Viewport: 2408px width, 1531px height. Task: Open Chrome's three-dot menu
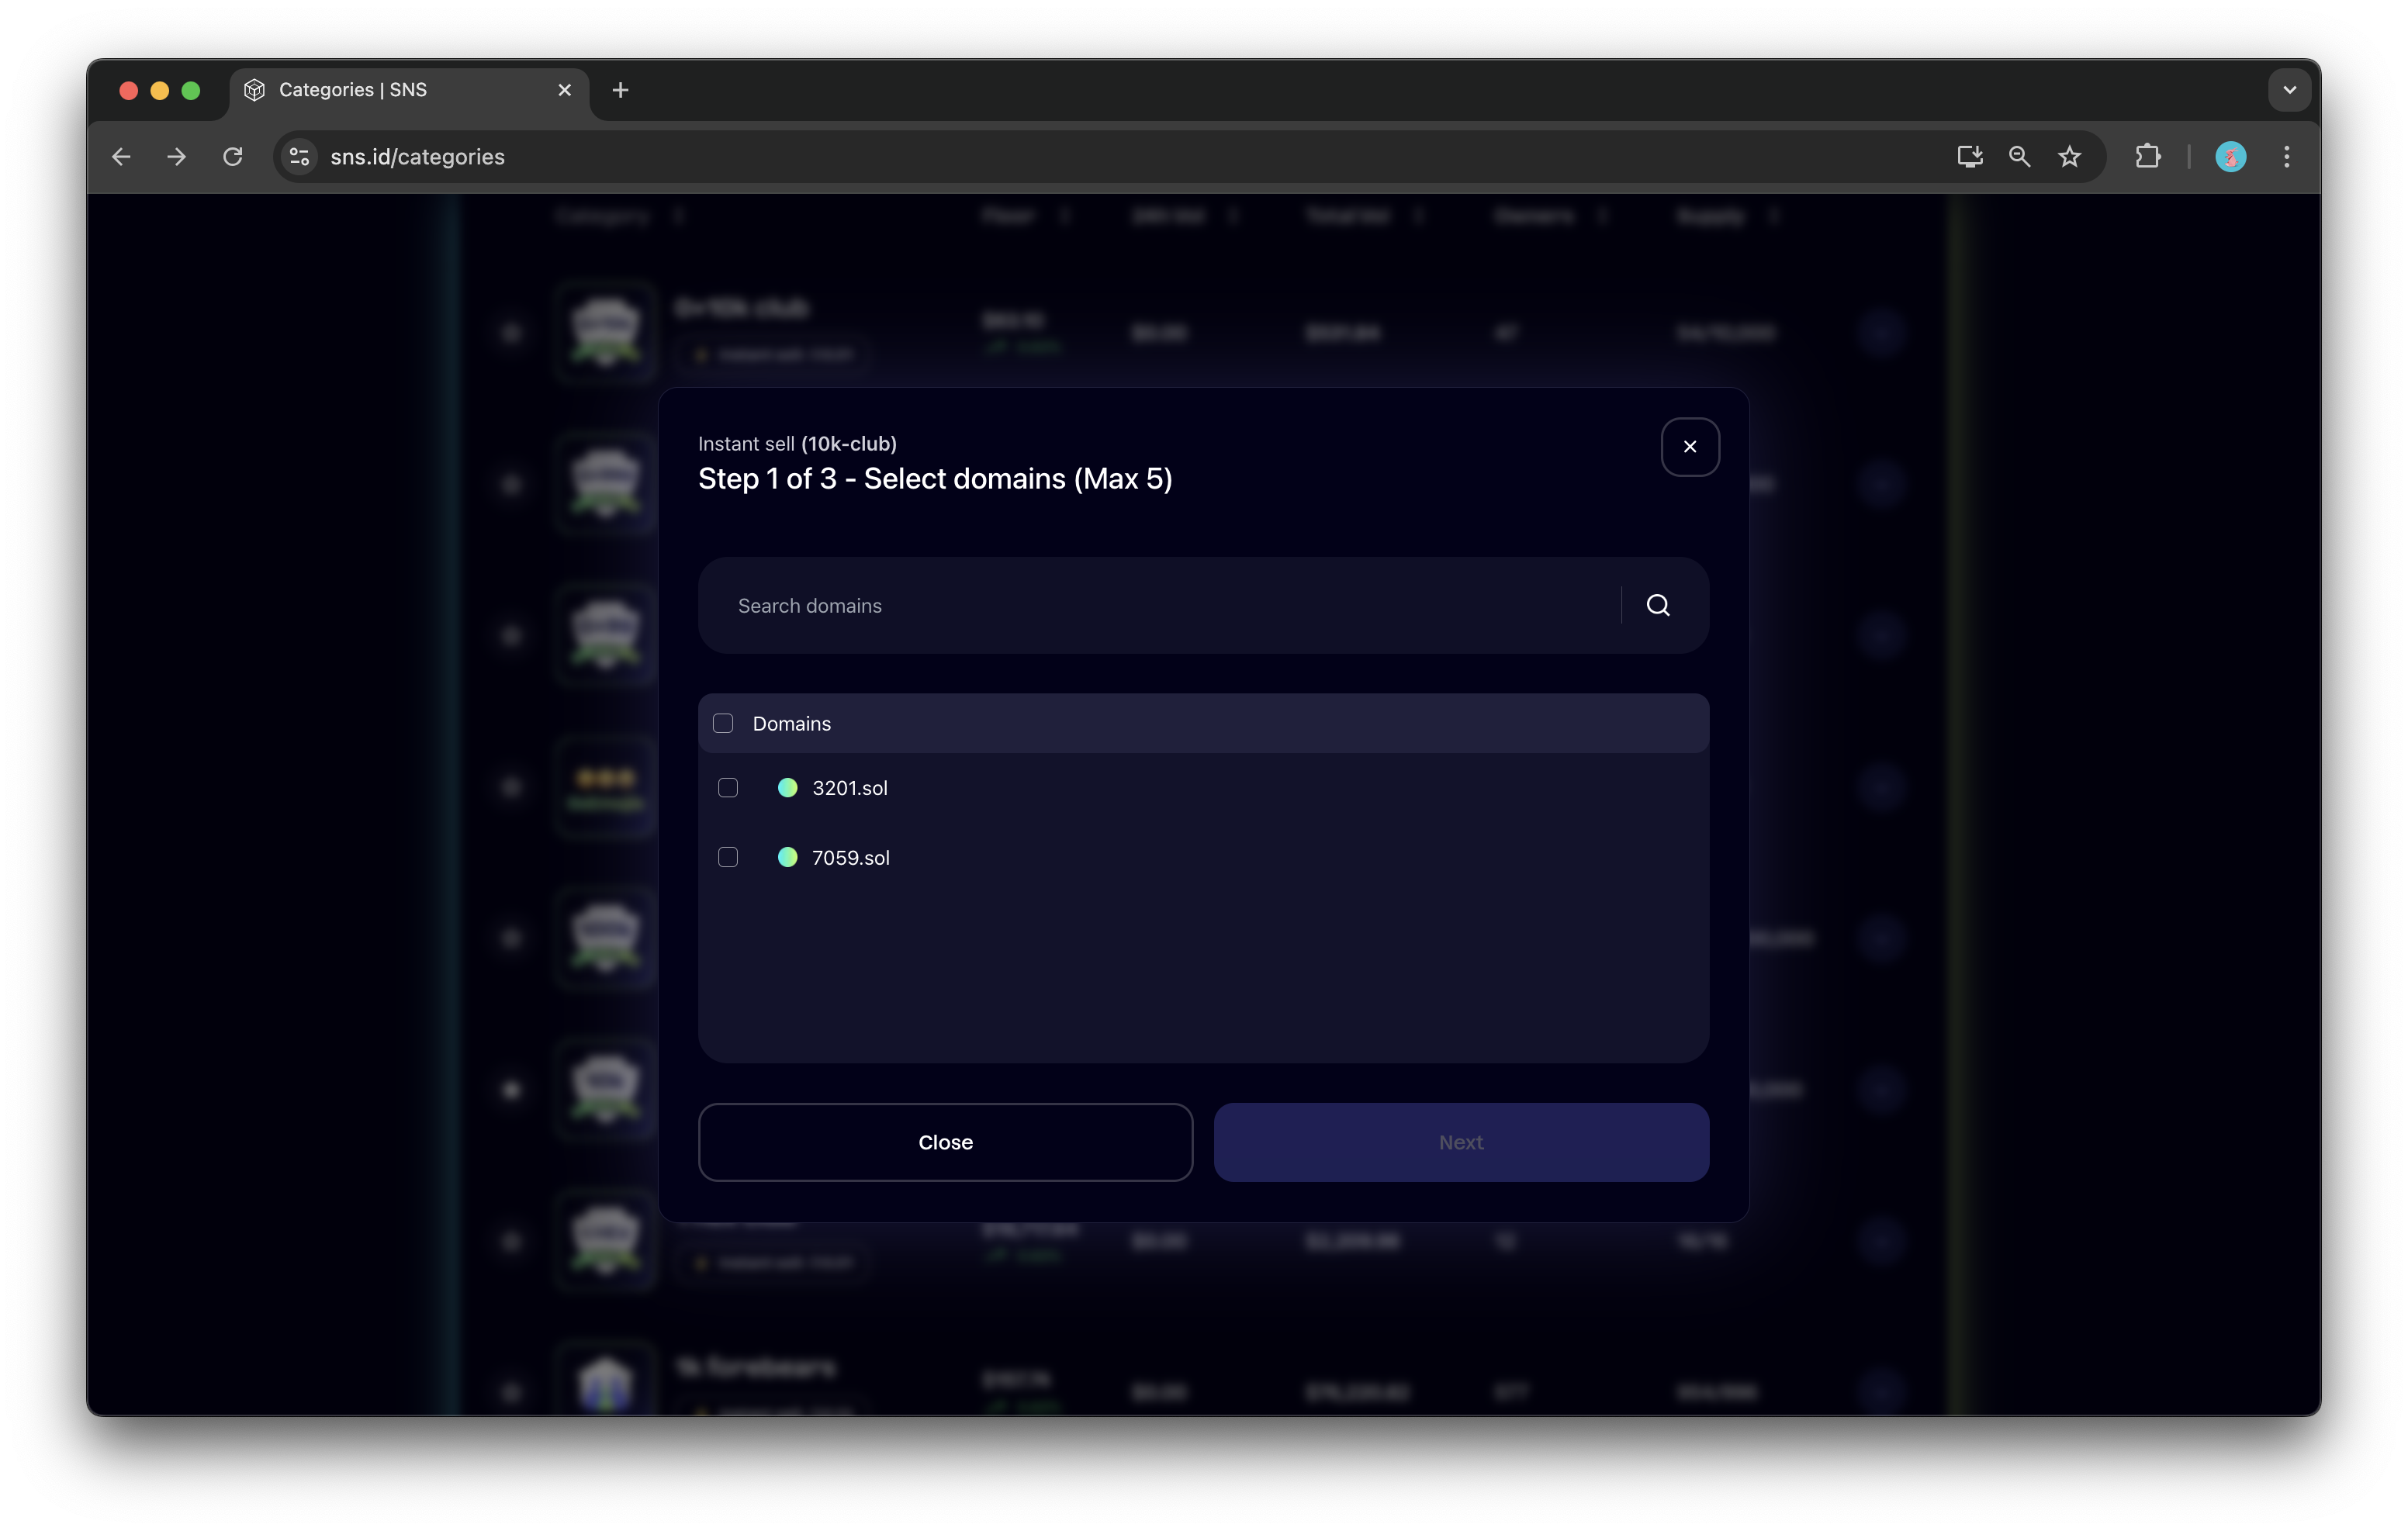pos(2286,157)
